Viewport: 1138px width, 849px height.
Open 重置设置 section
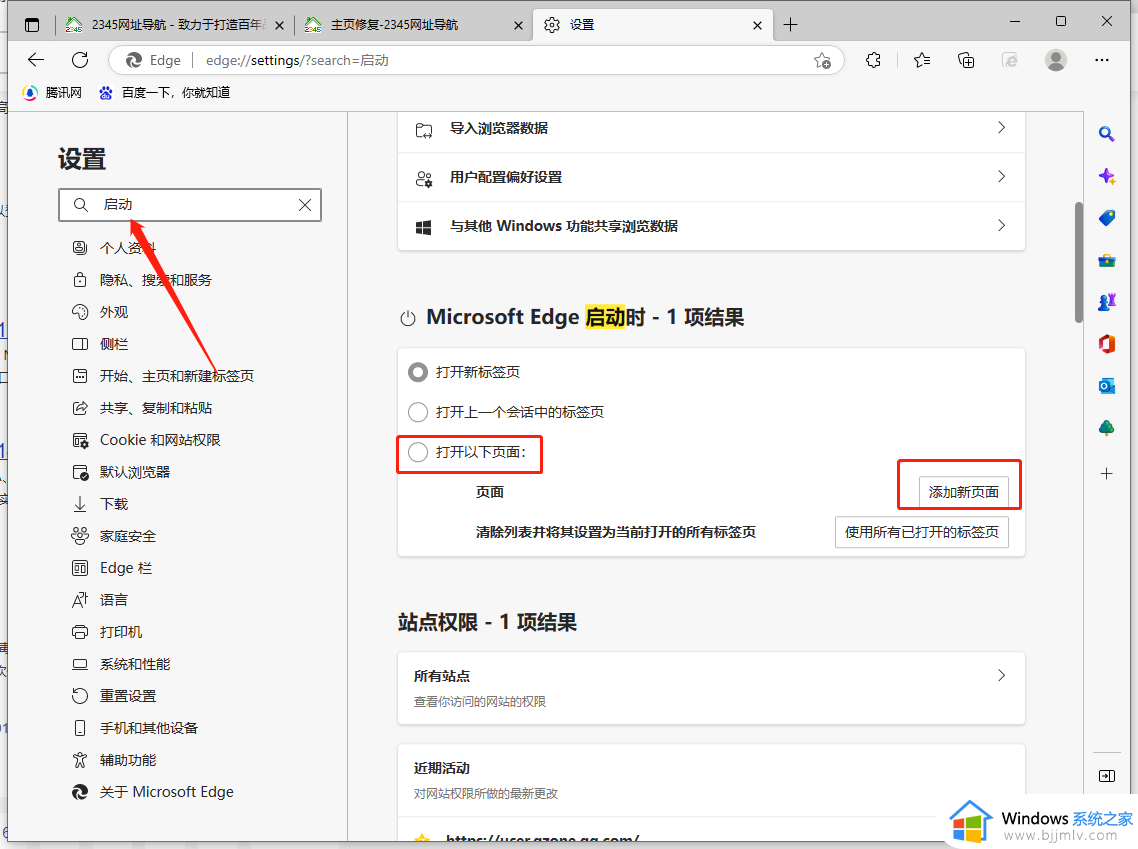tap(114, 696)
